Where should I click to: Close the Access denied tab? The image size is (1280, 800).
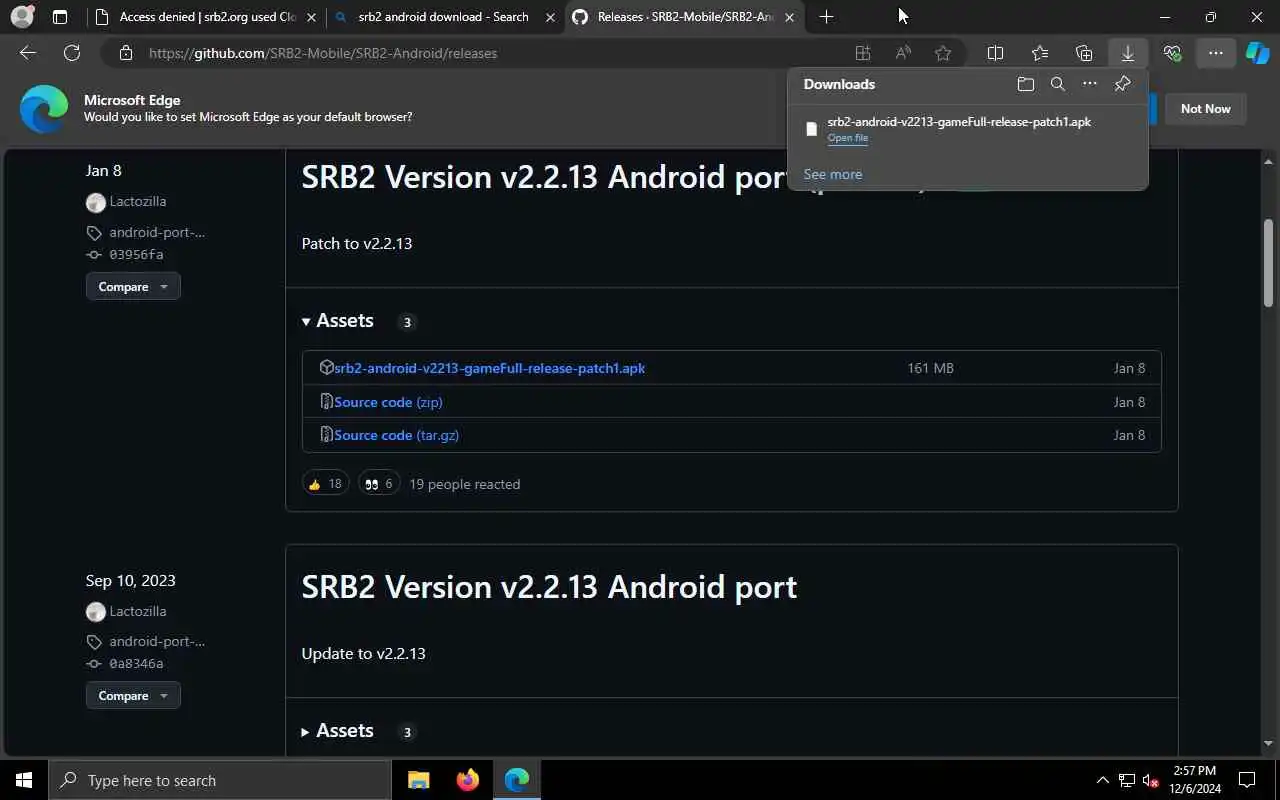point(311,17)
